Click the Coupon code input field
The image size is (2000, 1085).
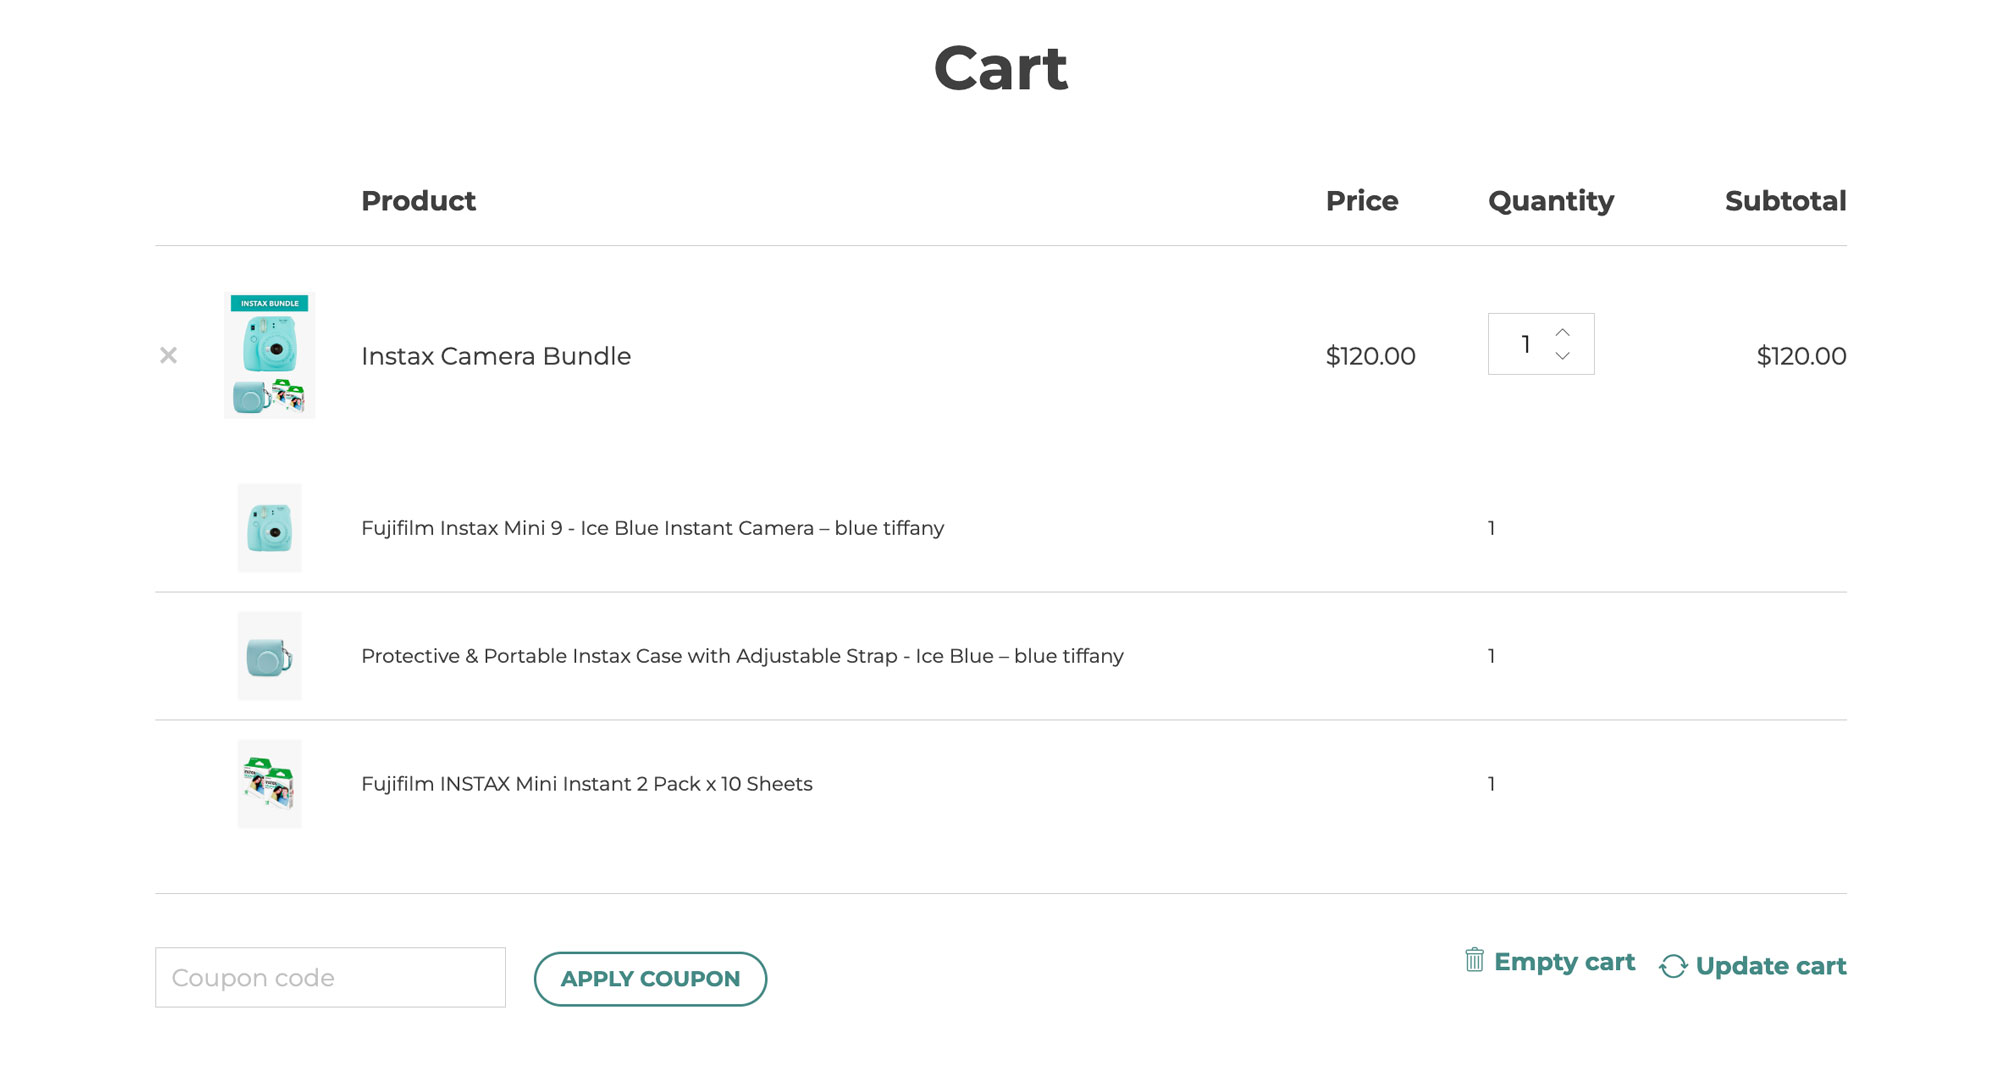coord(330,977)
